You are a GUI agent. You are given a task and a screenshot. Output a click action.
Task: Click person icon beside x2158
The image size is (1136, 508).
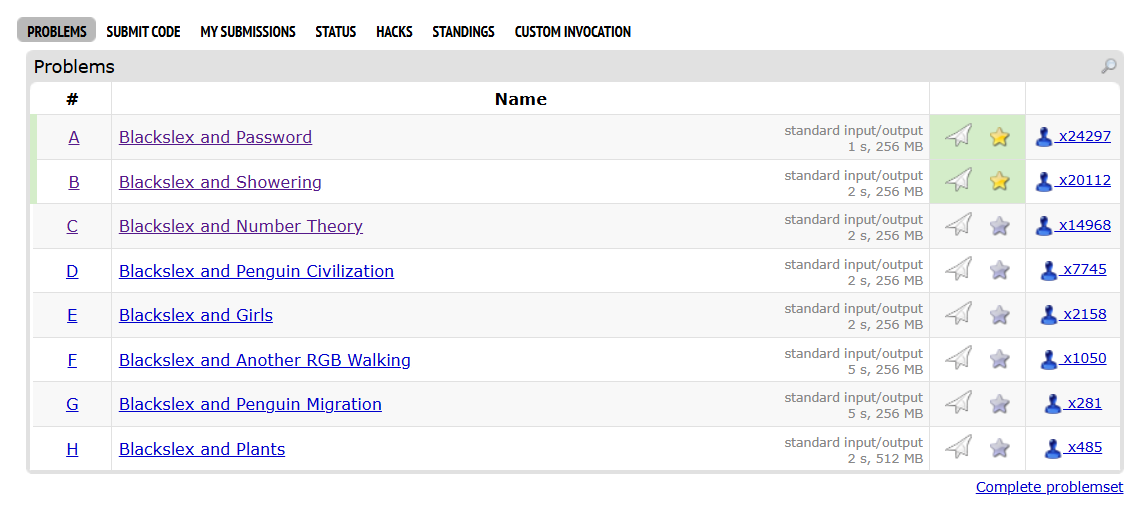(x=1048, y=315)
